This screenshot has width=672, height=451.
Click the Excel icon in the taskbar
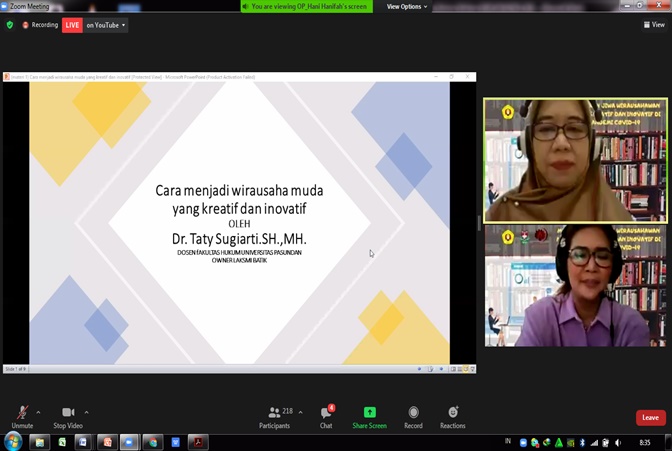(62, 442)
